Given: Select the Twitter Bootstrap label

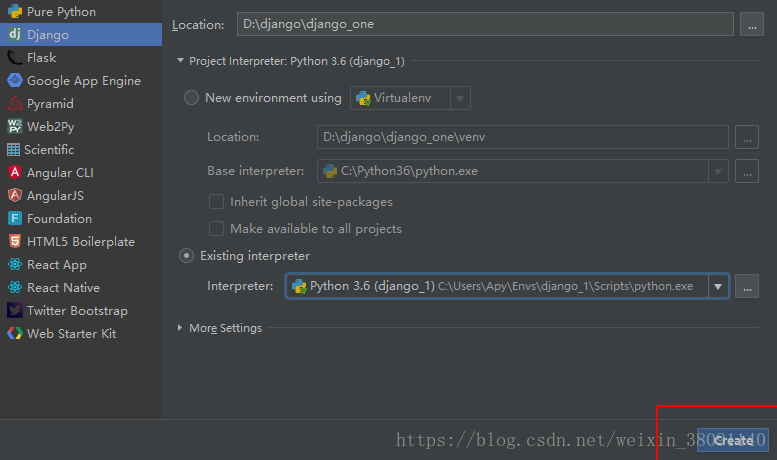Looking at the screenshot, I should click(77, 310).
